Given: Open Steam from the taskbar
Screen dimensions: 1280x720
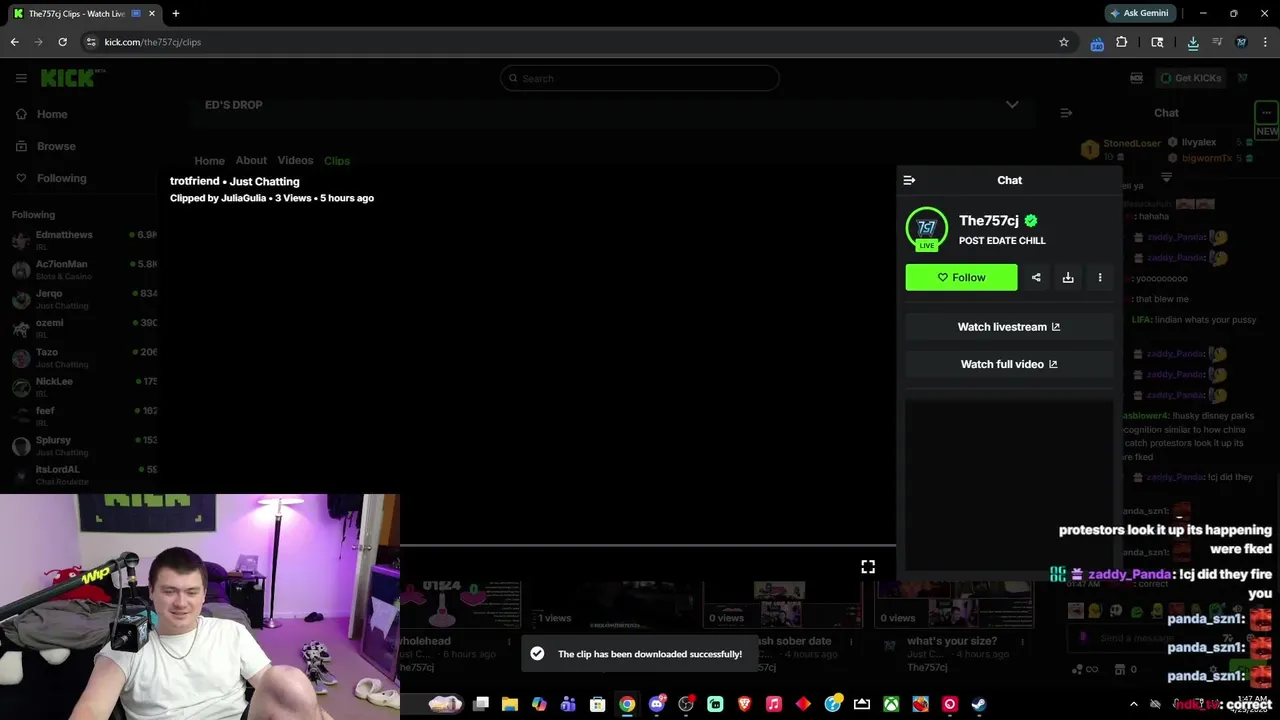Looking at the screenshot, I should (x=979, y=704).
